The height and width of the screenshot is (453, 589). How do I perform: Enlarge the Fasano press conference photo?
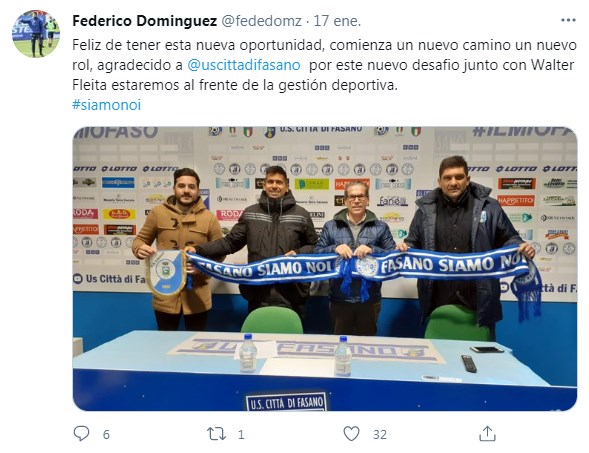[325, 268]
